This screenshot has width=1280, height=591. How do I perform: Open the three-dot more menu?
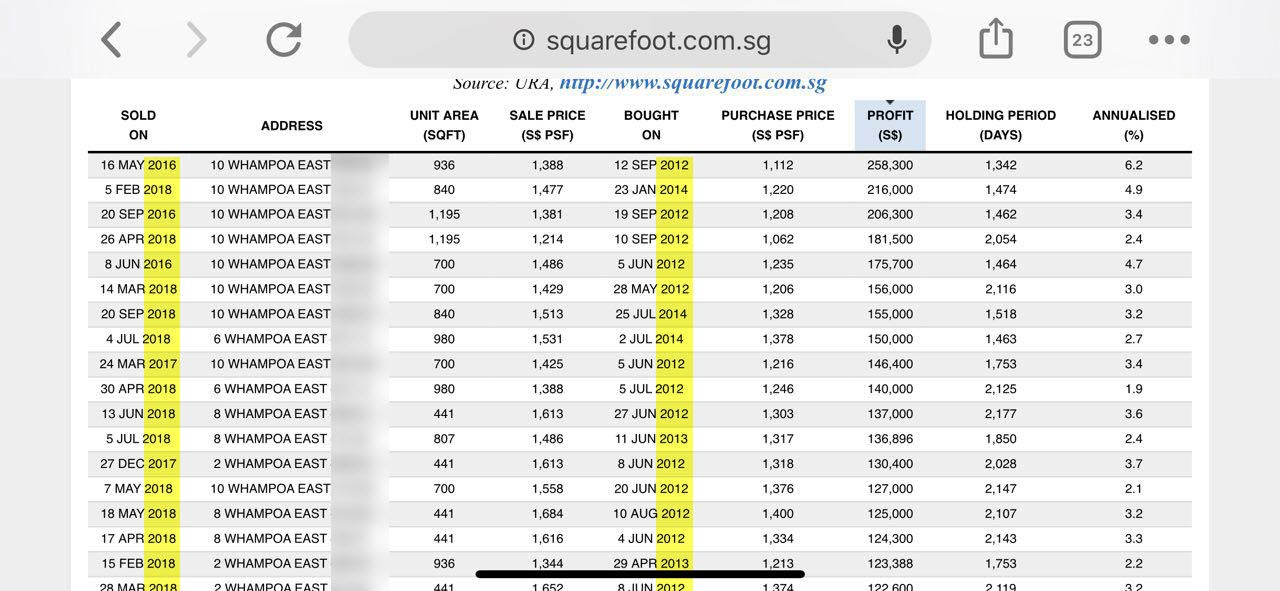(1169, 40)
